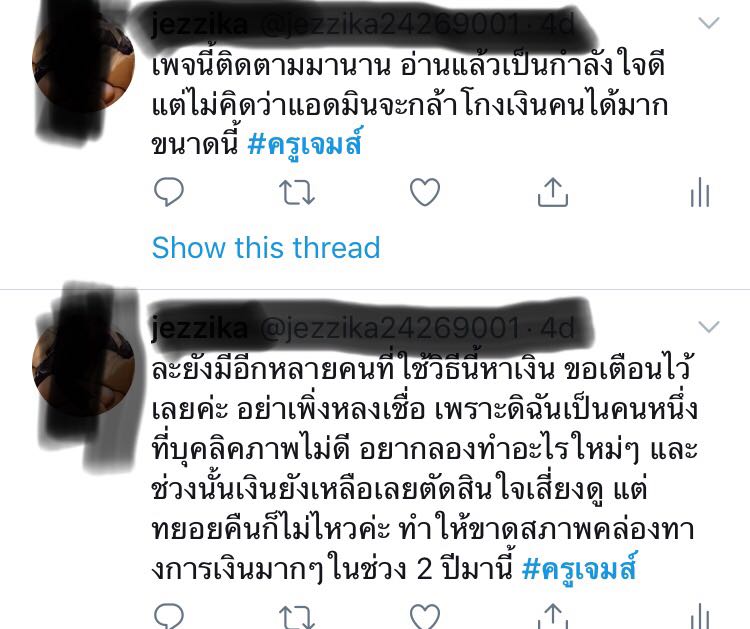Share the first tweet

(553, 192)
